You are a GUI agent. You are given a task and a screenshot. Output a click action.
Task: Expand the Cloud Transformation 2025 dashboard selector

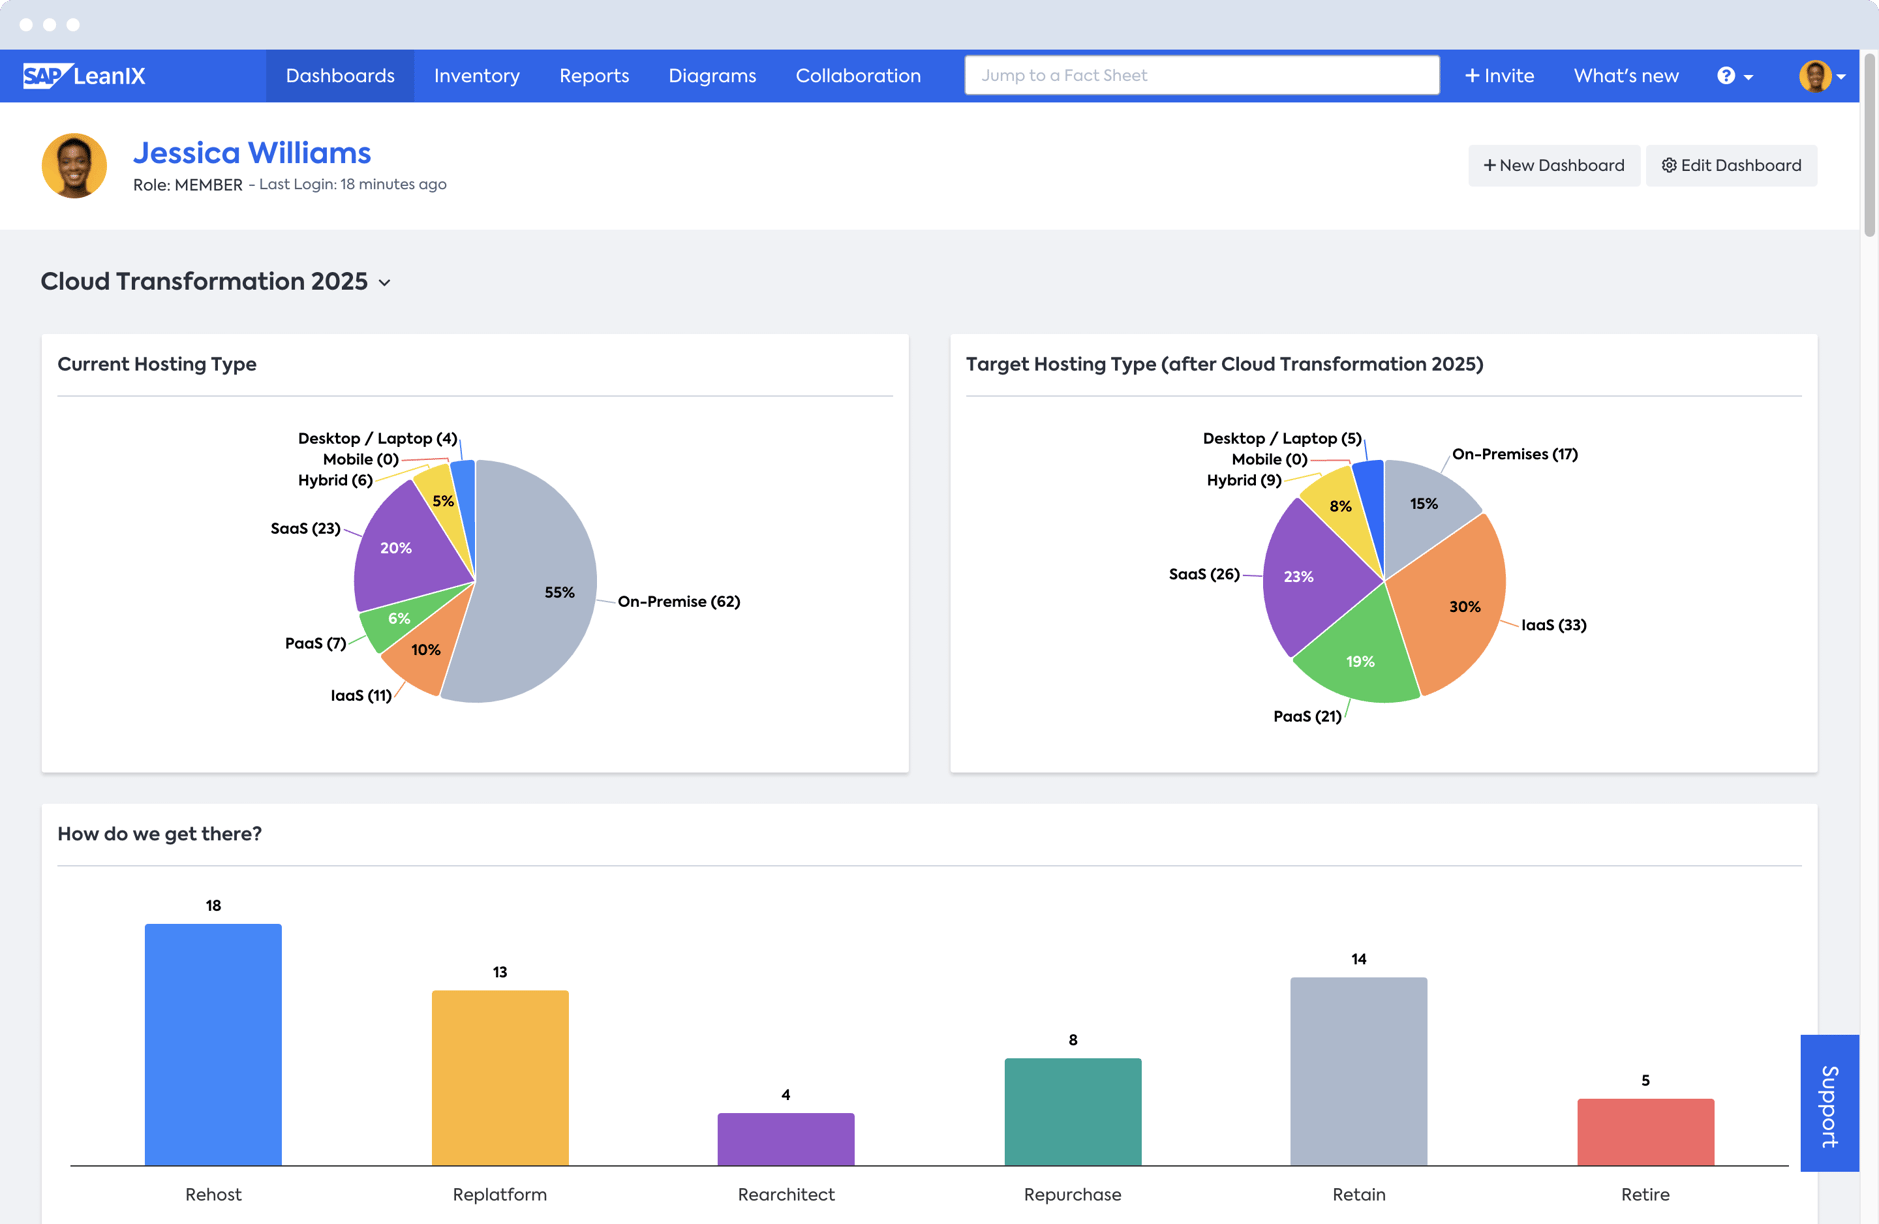pos(385,283)
